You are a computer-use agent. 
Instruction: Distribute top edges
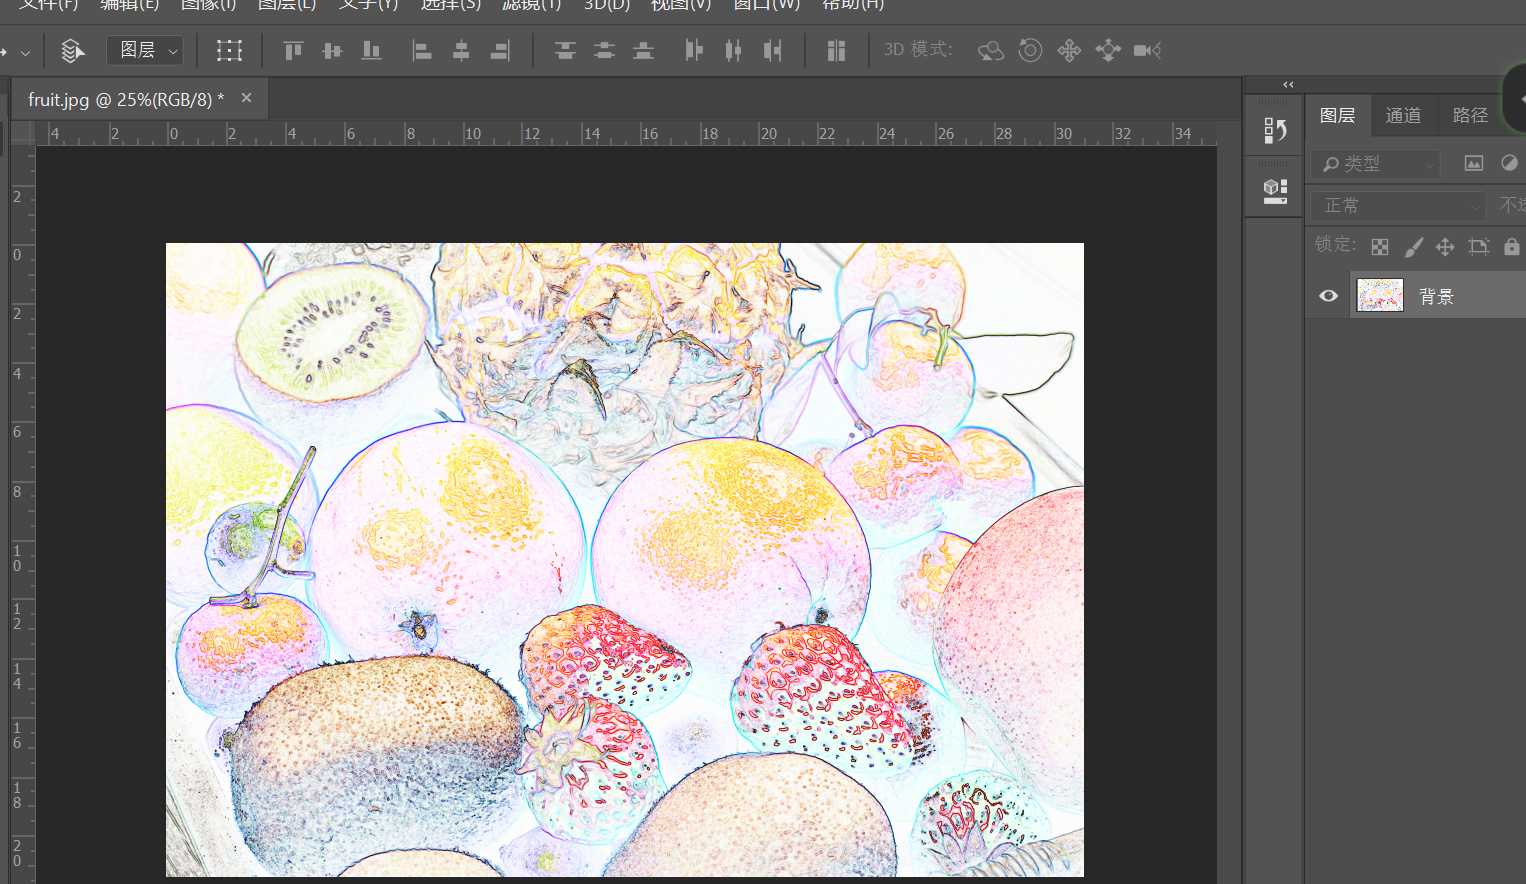565,50
